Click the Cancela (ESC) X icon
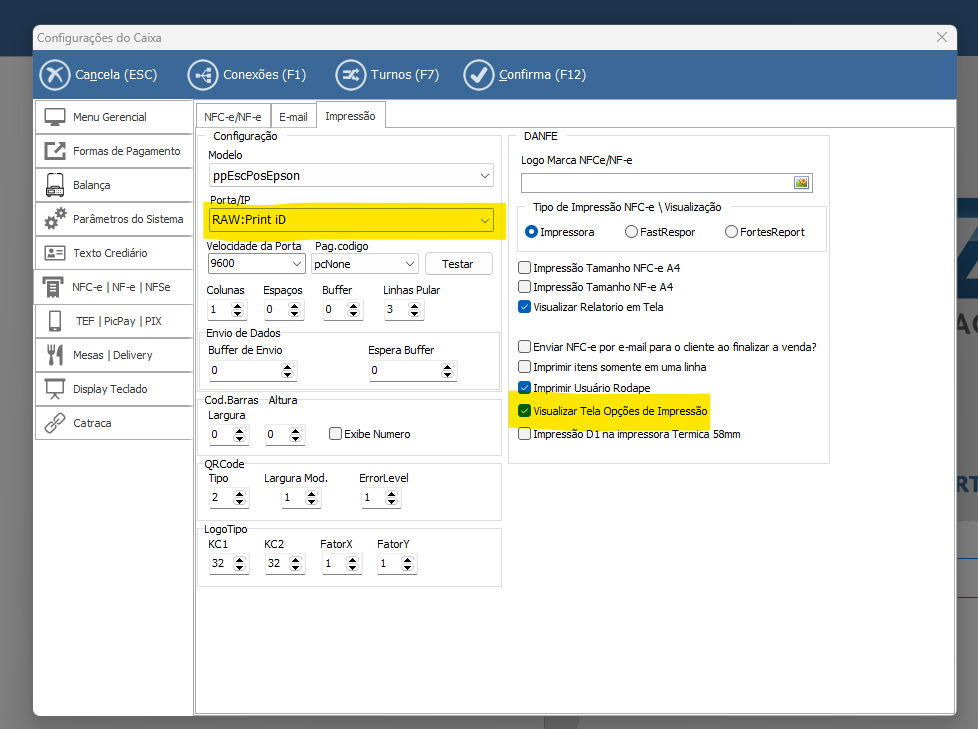This screenshot has width=978, height=729. 55,75
